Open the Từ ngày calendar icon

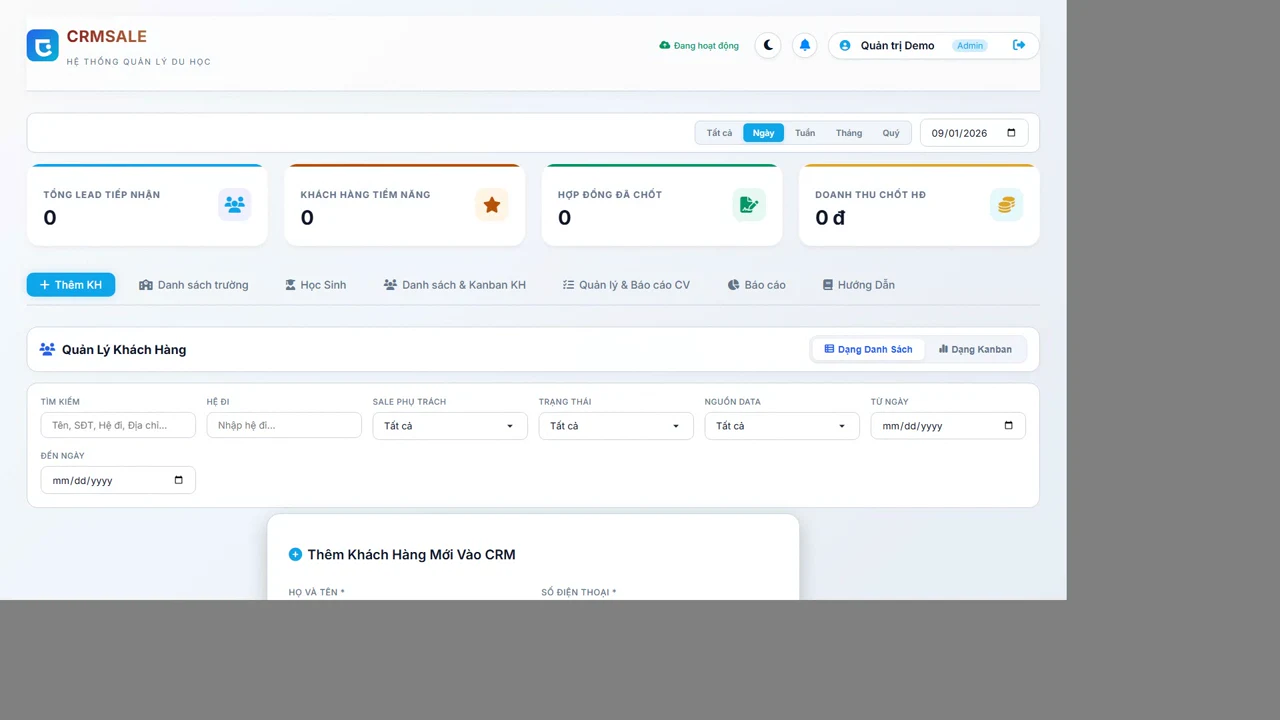coord(1008,426)
